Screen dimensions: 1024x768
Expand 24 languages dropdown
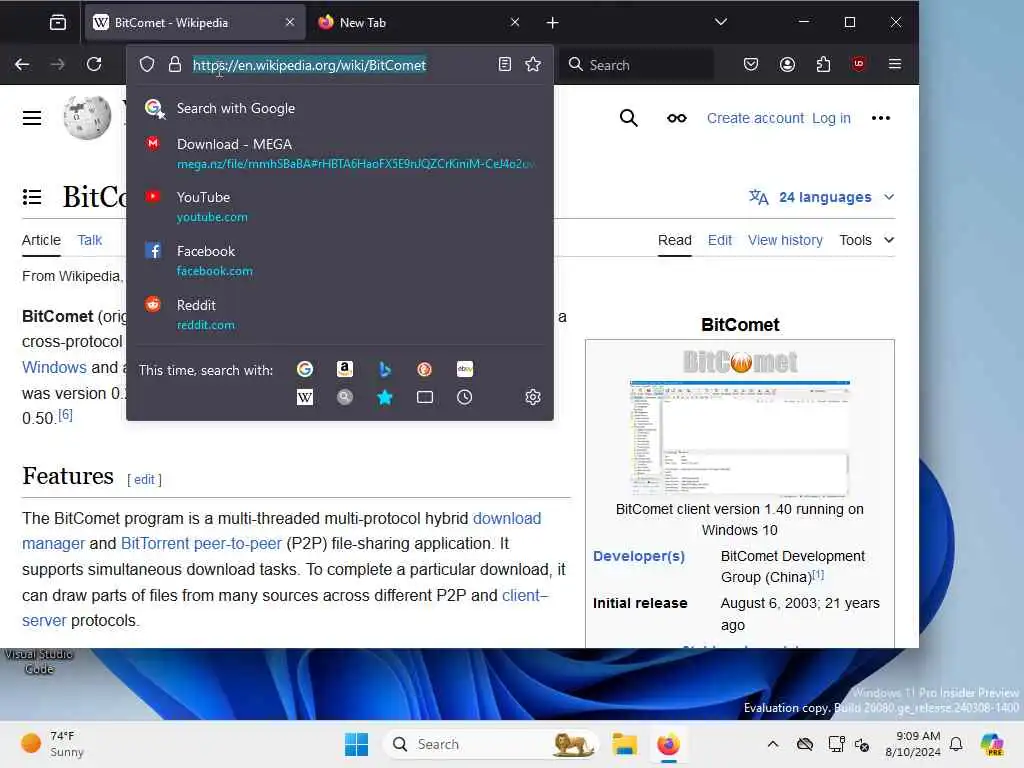tap(822, 197)
